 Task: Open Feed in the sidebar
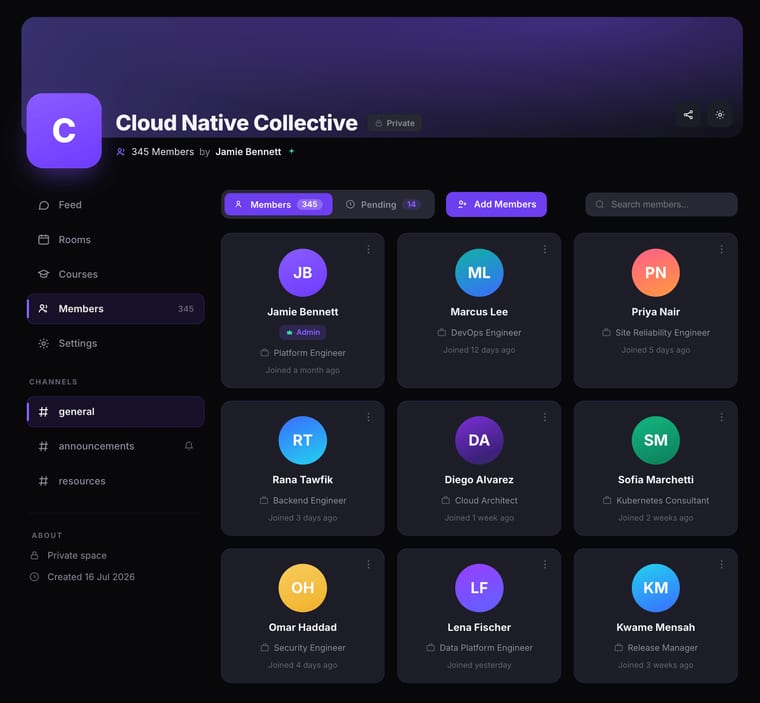pos(115,205)
